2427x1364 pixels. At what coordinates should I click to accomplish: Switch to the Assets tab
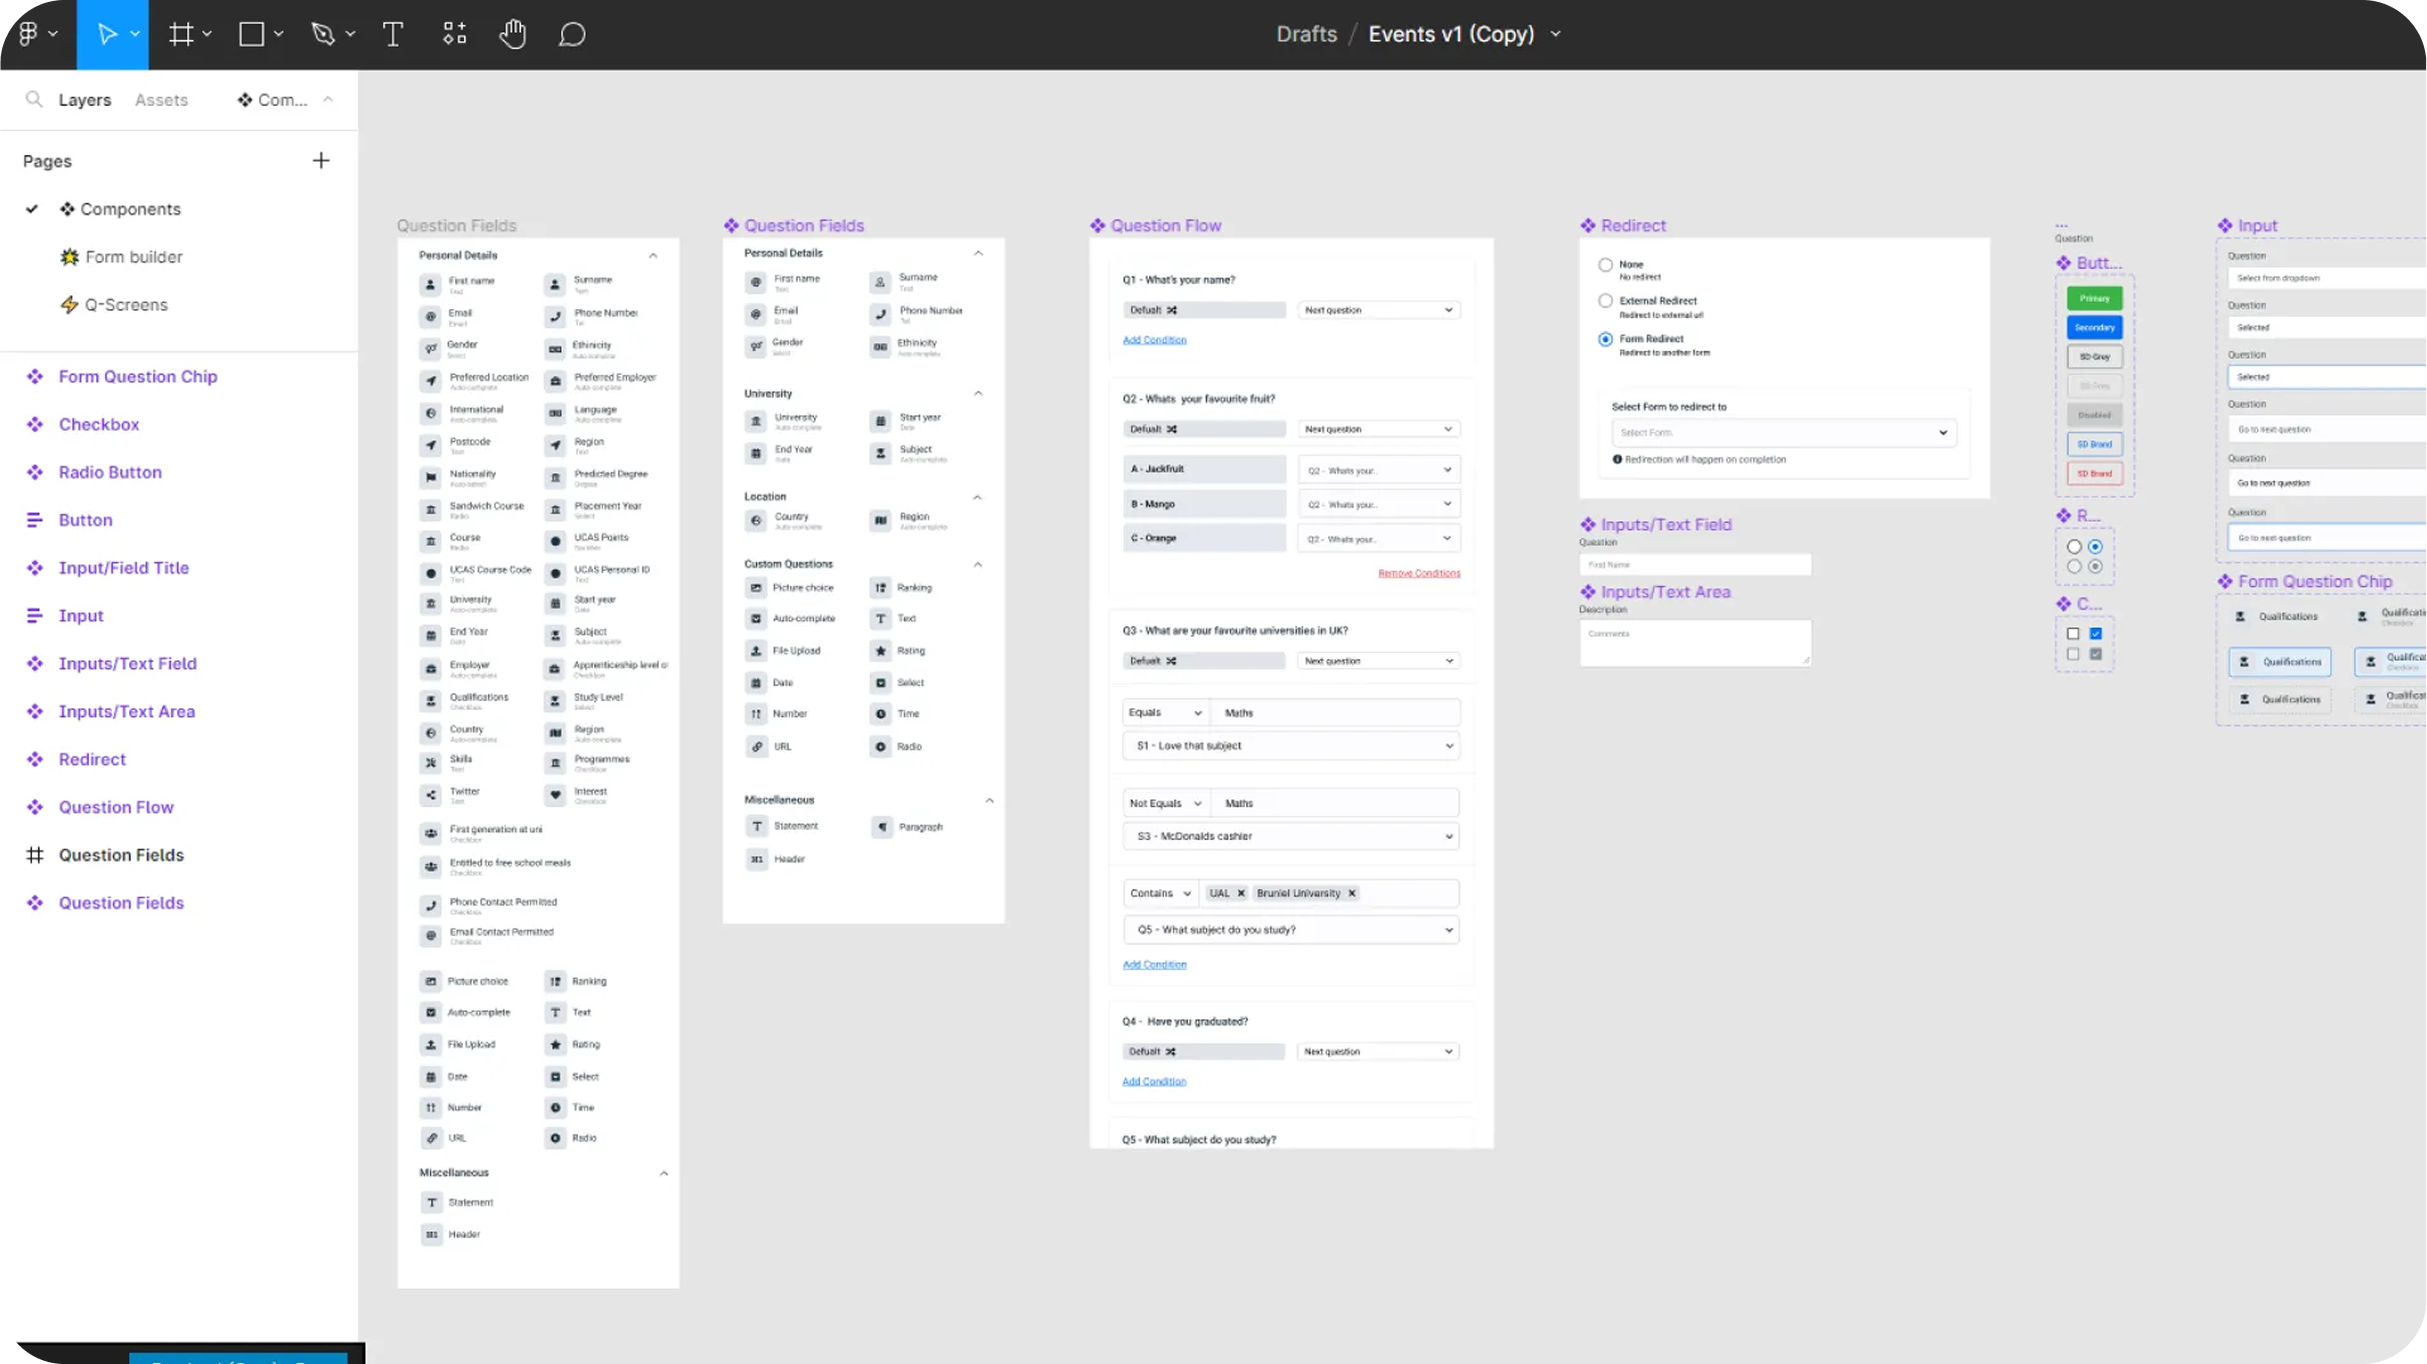pos(161,99)
